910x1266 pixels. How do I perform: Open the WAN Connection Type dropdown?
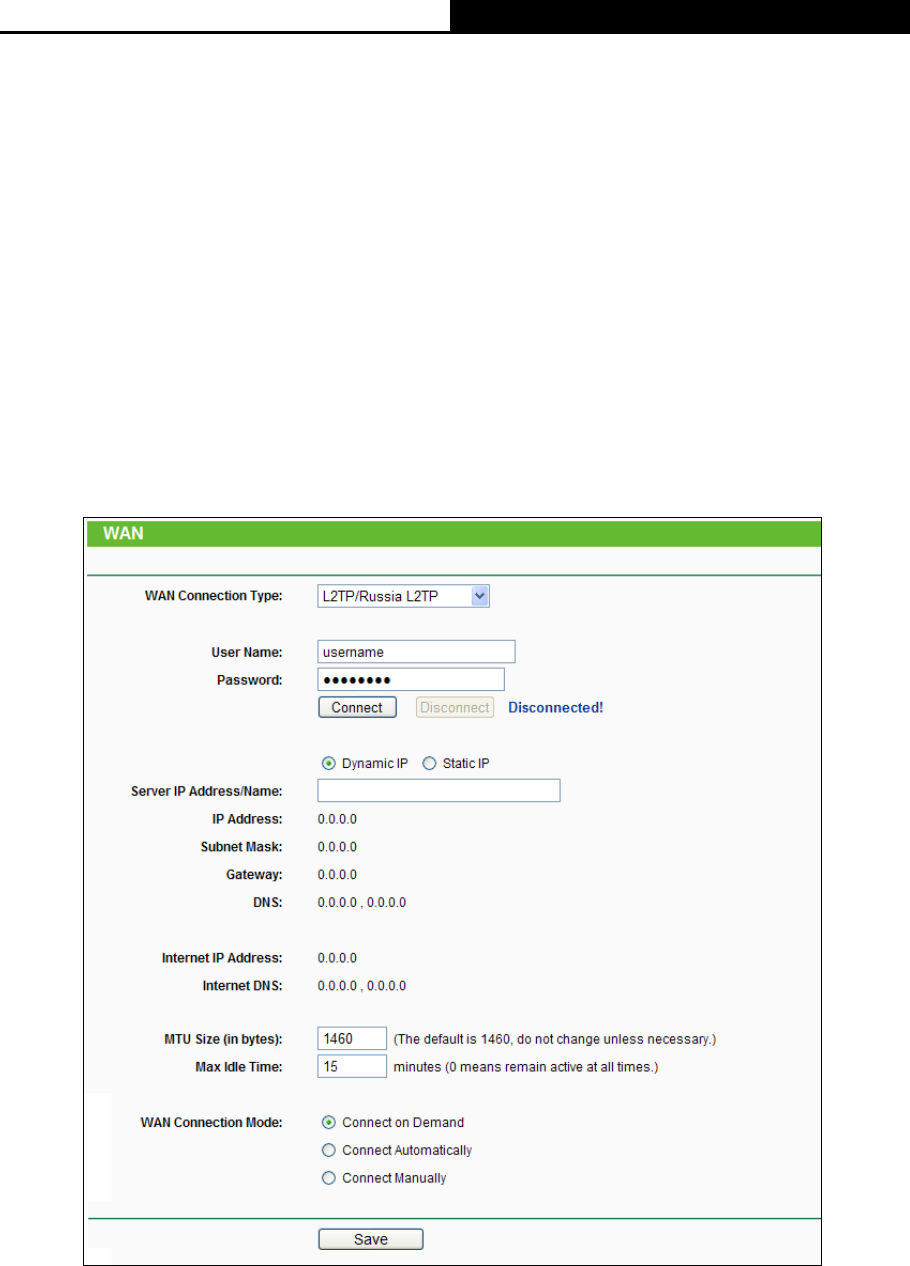[403, 597]
